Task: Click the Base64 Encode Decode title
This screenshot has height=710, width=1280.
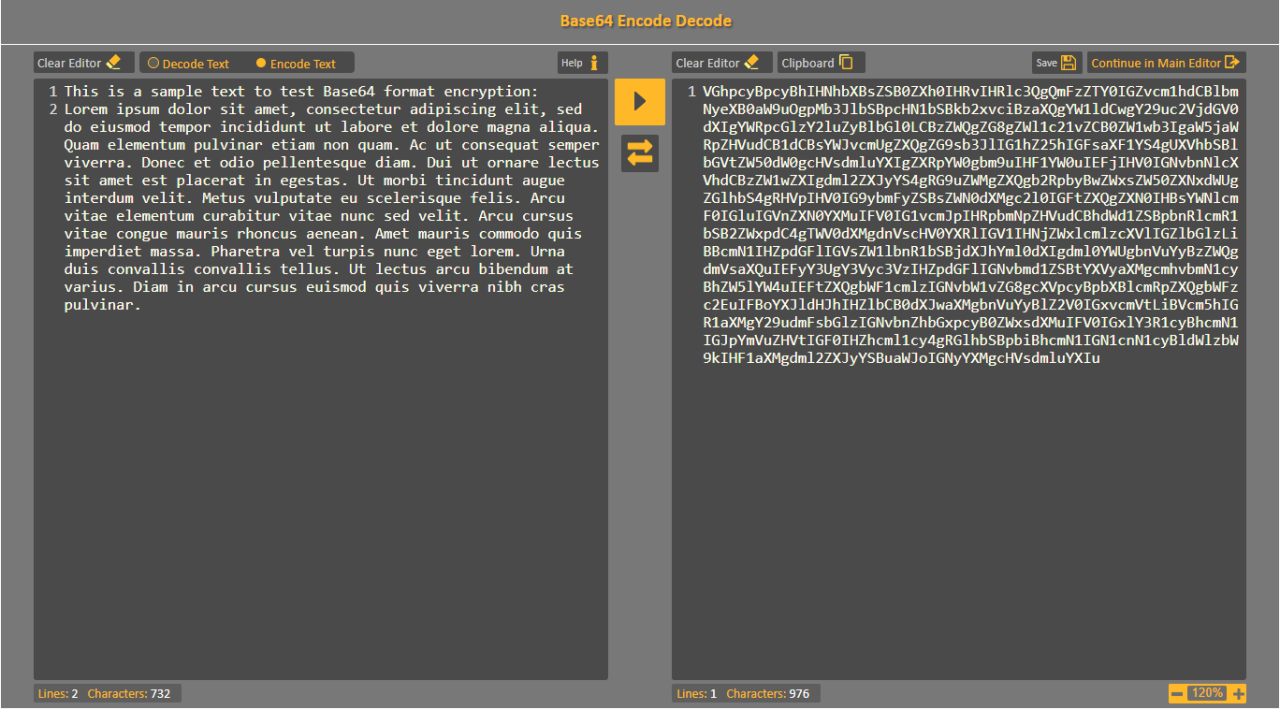Action: 645,21
